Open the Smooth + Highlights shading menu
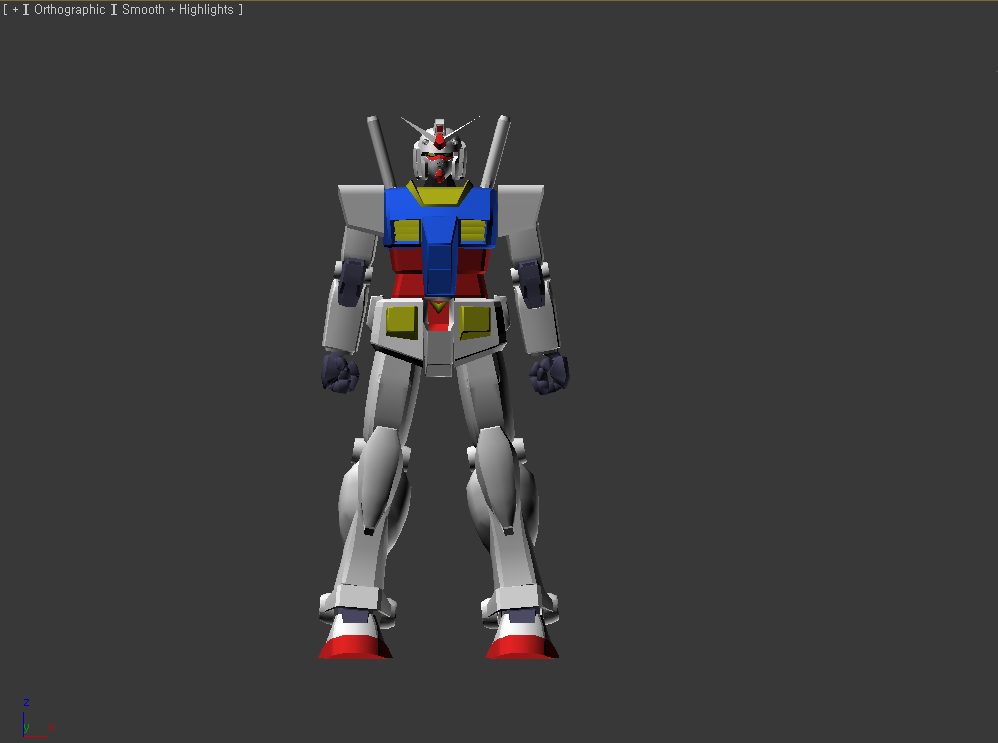998x743 pixels. 178,10
